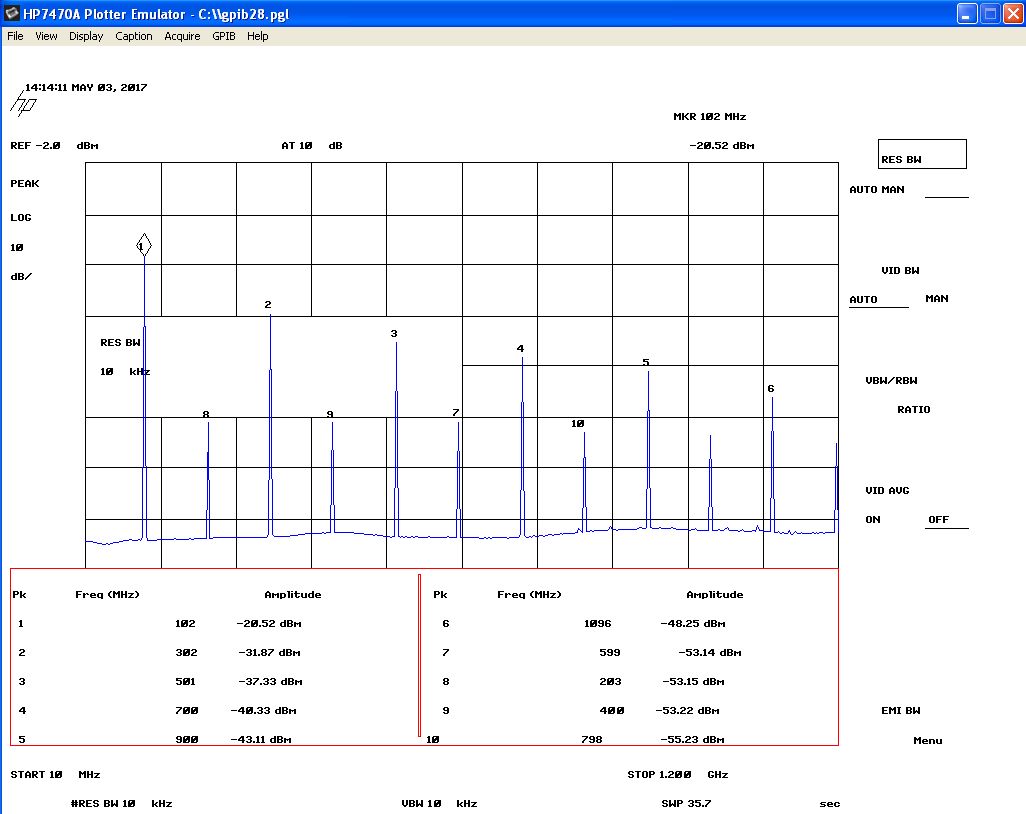Screen dimensions: 1026x814
Task: Expand the Caption menu
Action: pos(133,36)
